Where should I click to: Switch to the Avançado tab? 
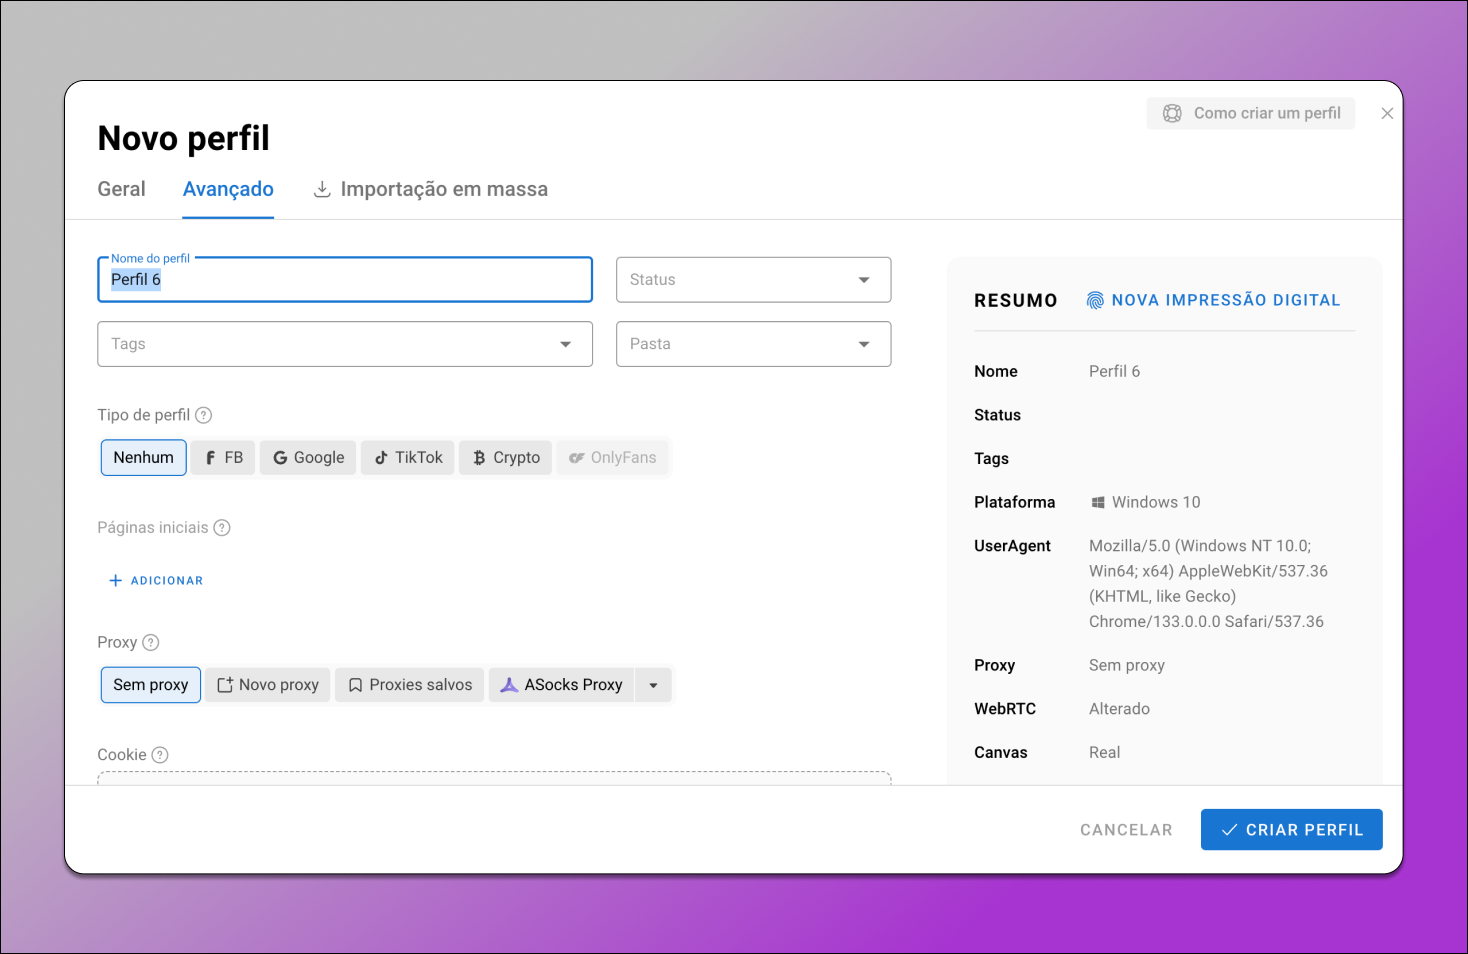pyautogui.click(x=228, y=189)
